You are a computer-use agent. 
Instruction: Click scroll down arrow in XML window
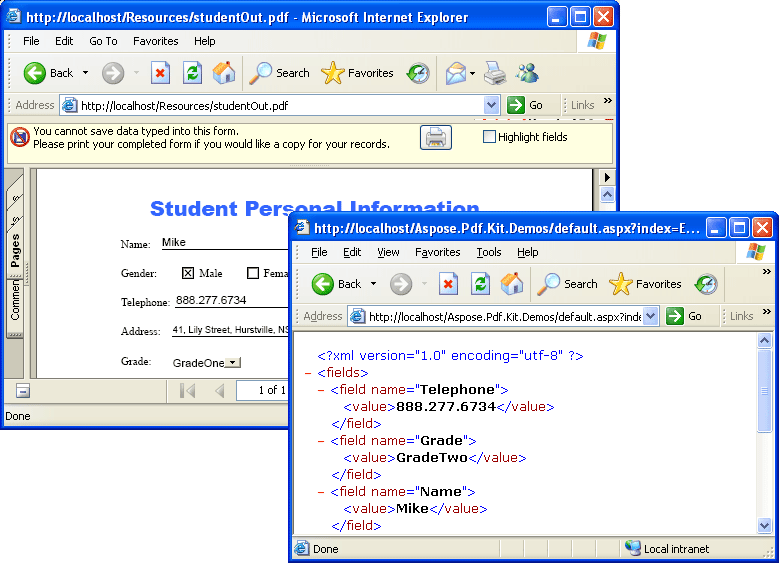pyautogui.click(x=764, y=525)
